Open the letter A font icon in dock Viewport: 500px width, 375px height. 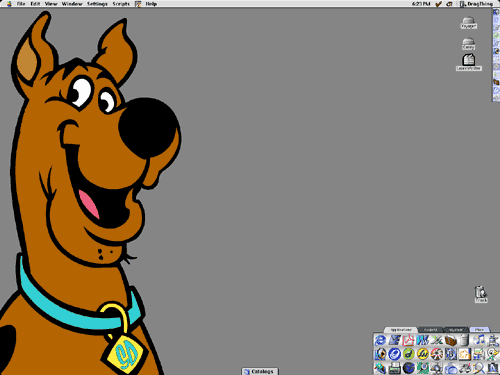click(x=493, y=368)
